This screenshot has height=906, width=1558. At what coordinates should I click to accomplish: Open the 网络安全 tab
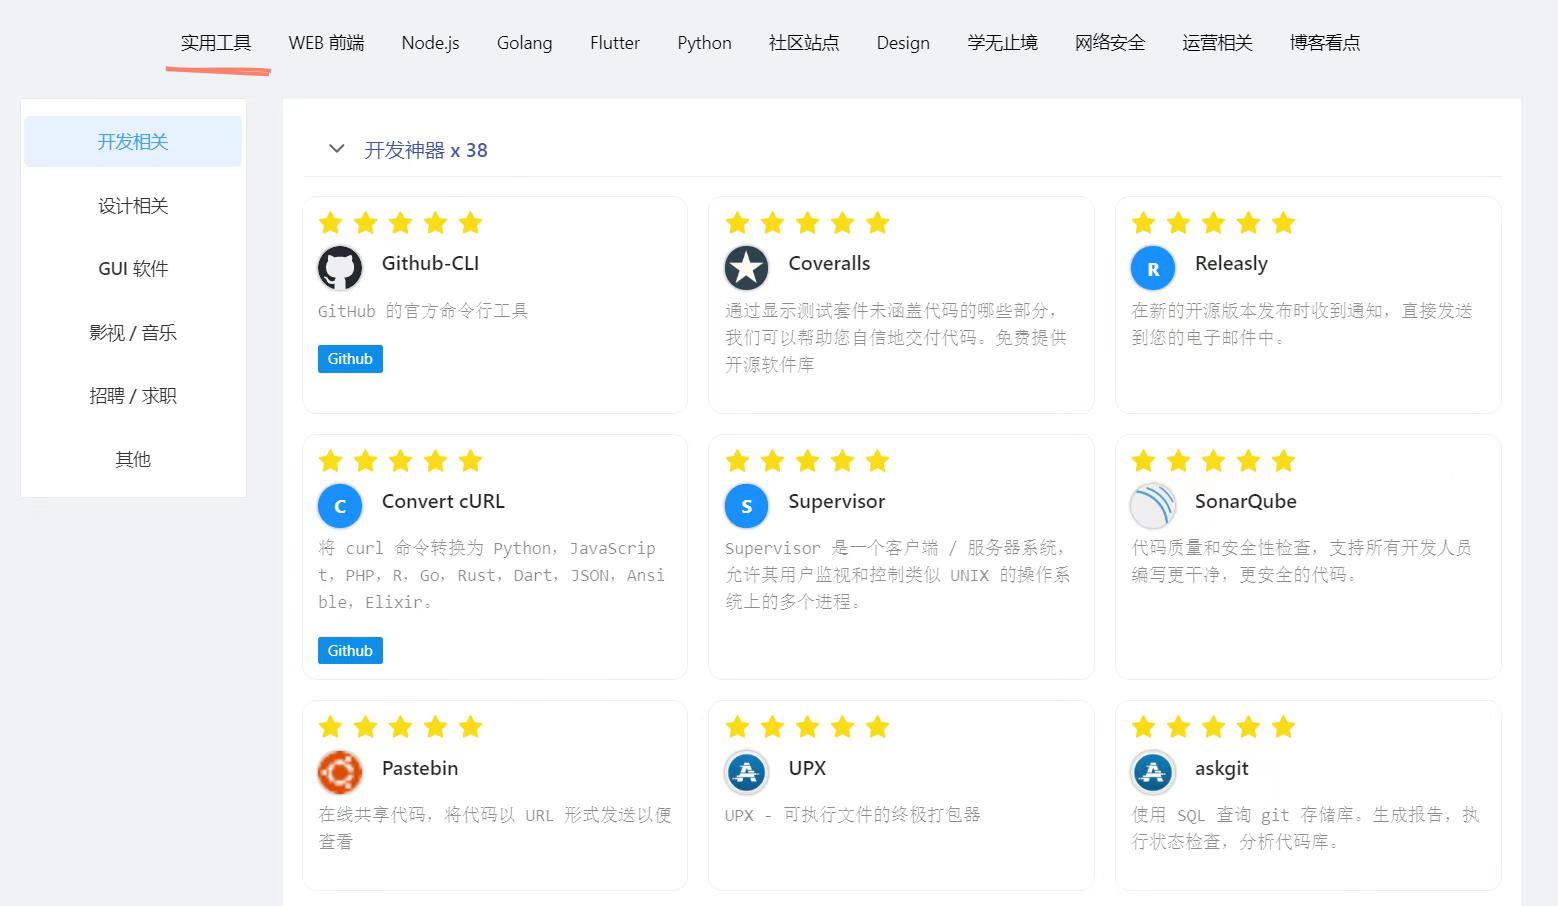click(x=1110, y=43)
